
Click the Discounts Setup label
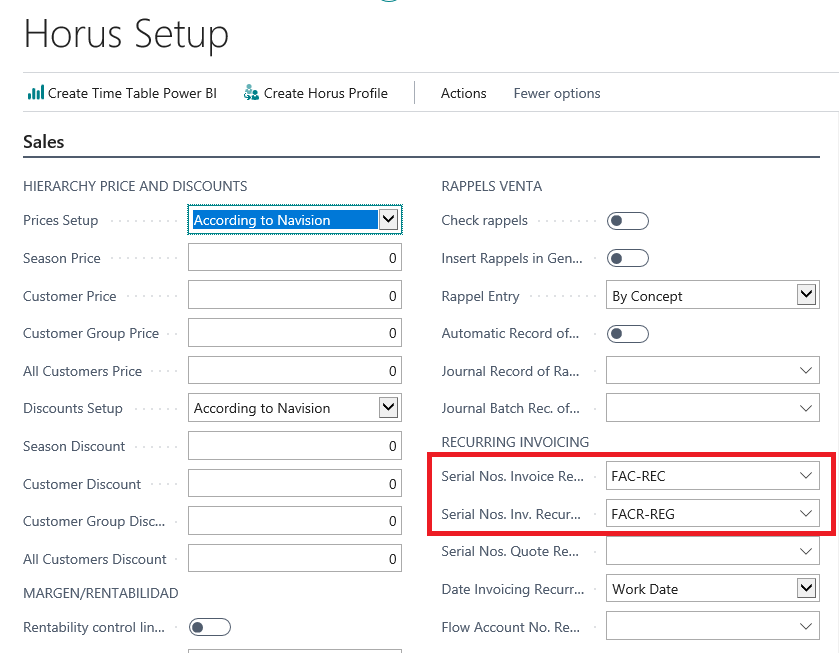(x=73, y=408)
